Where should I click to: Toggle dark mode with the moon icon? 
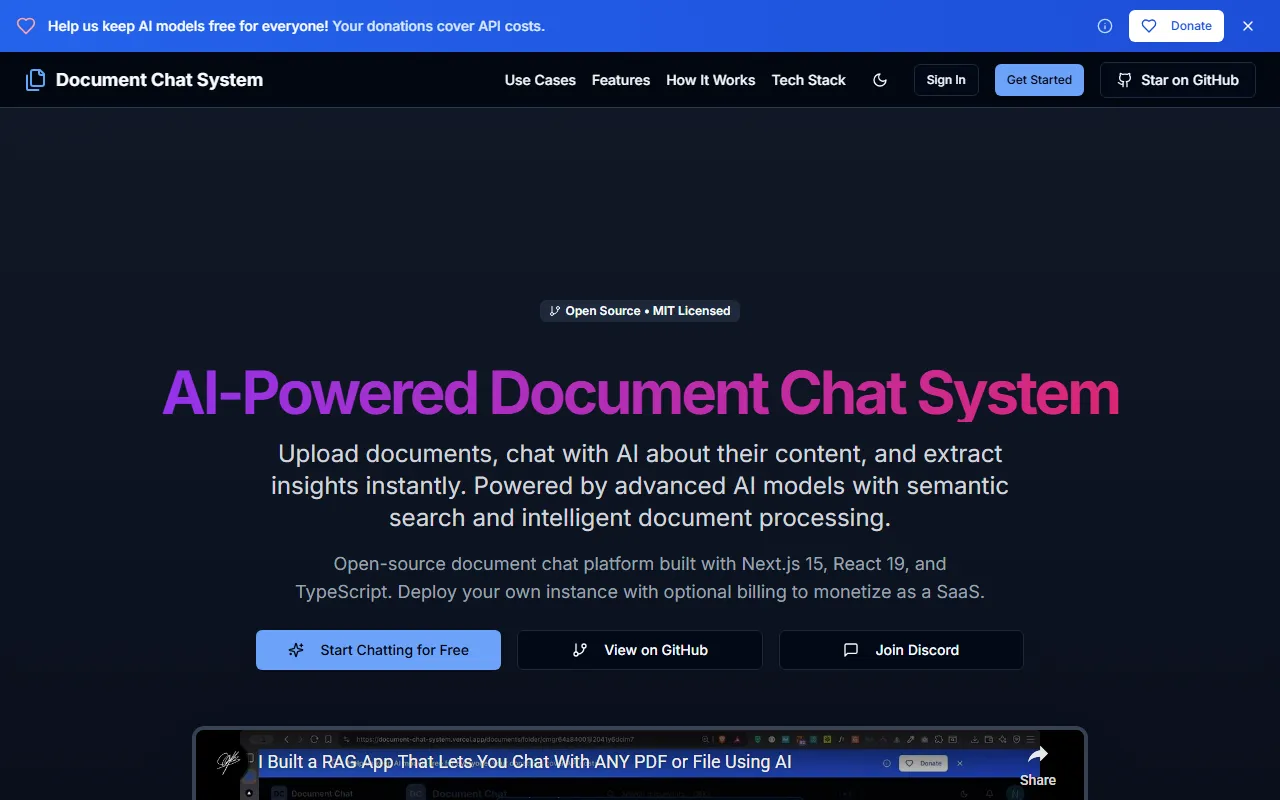880,80
